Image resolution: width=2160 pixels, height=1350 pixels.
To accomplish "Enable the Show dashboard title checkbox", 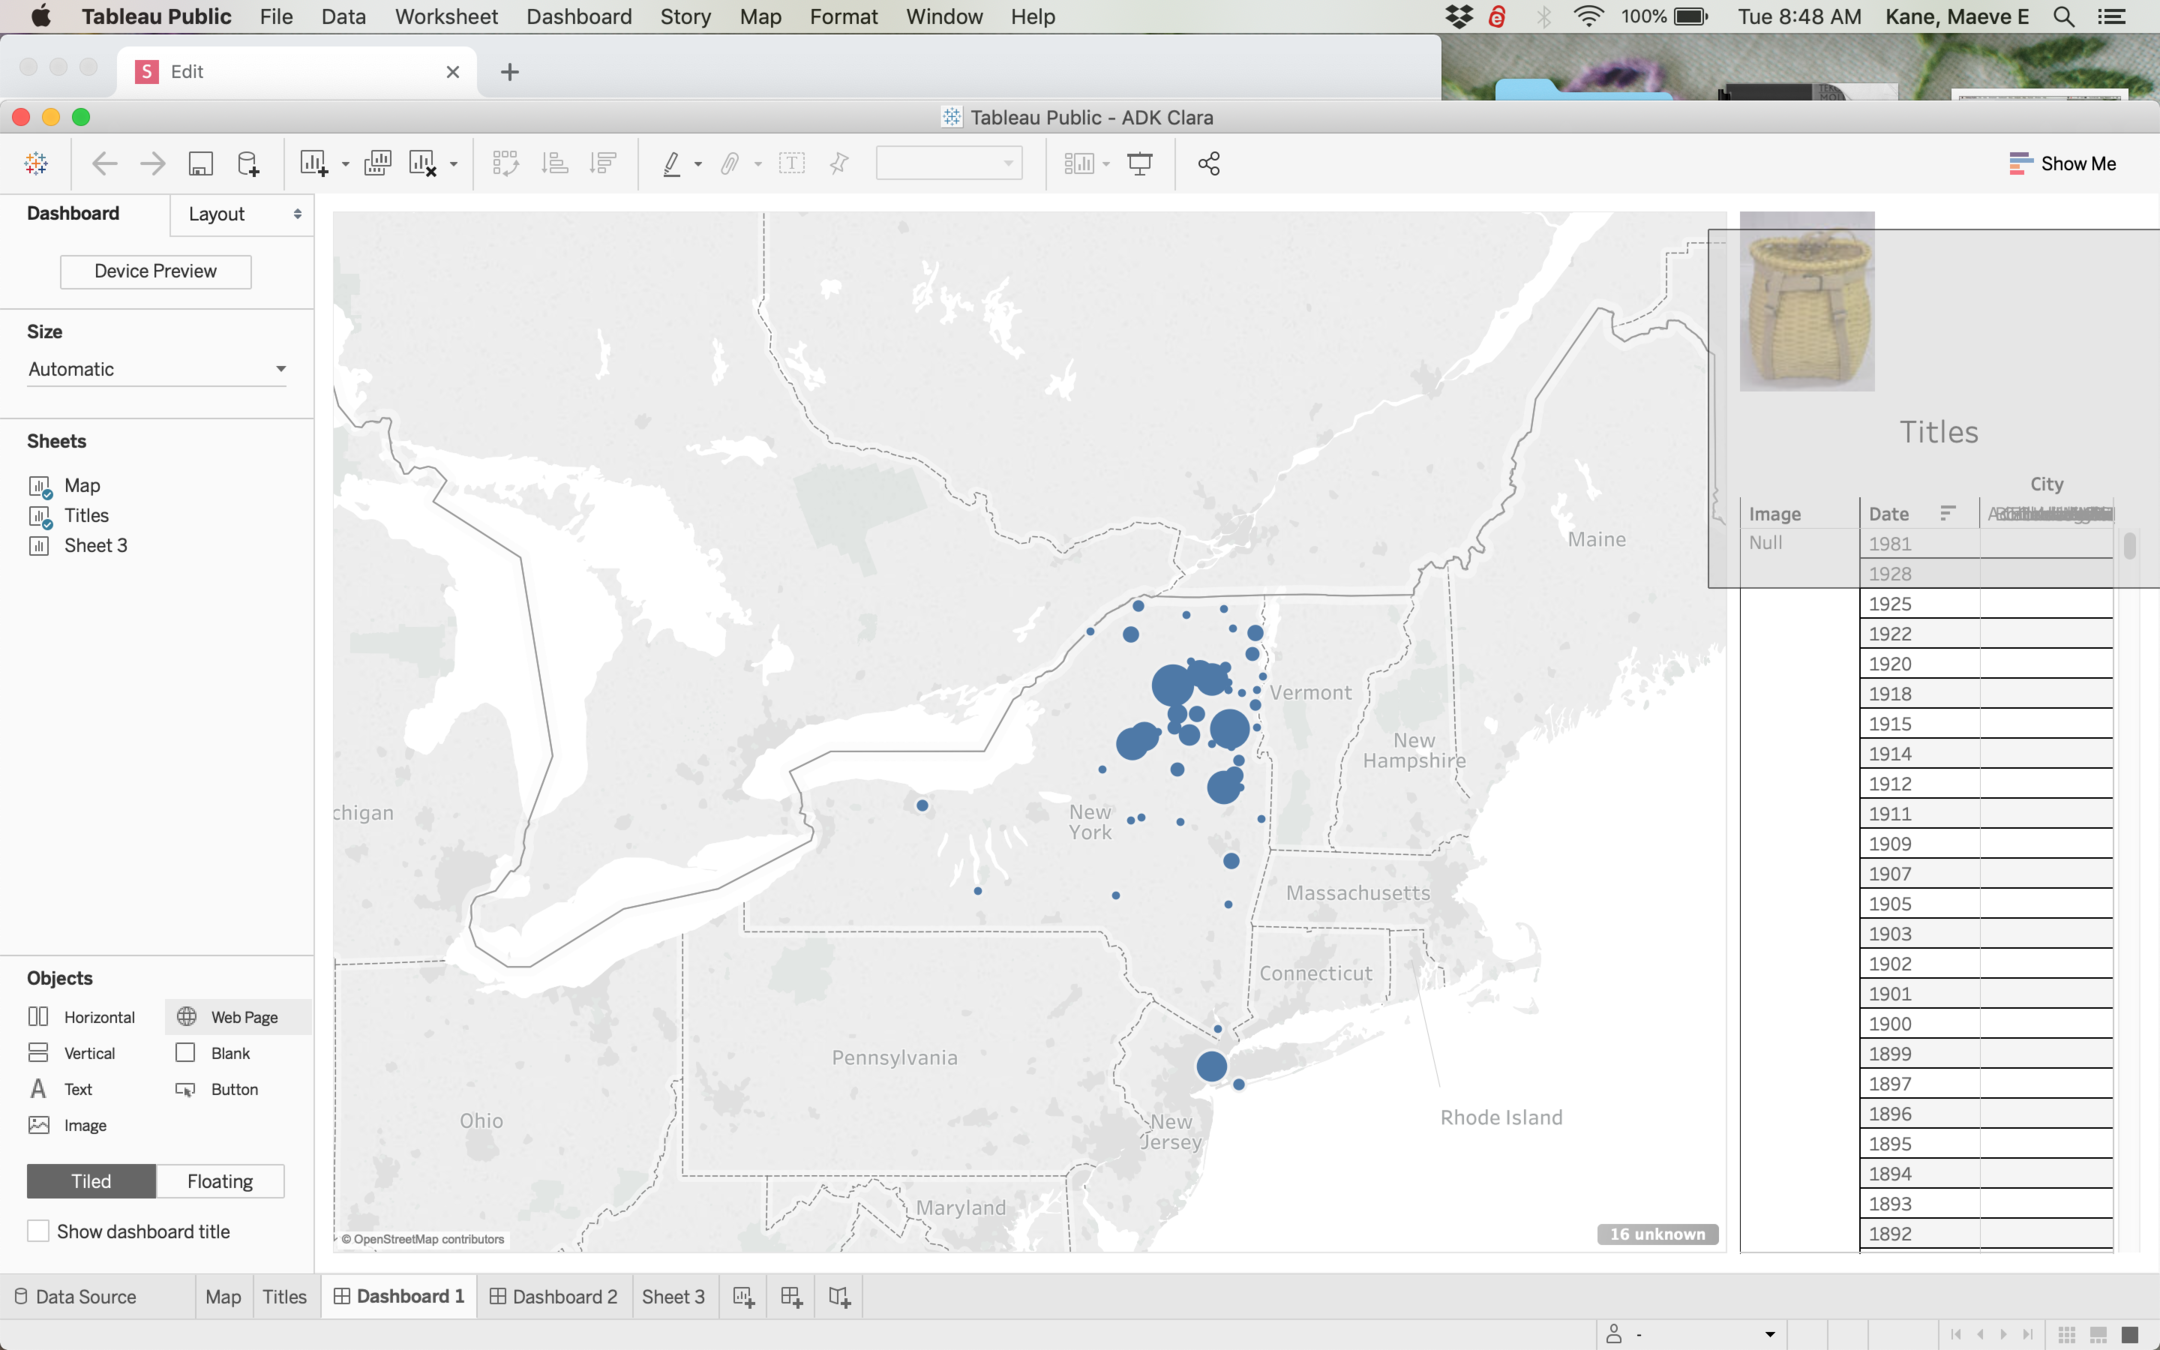I will [x=38, y=1231].
